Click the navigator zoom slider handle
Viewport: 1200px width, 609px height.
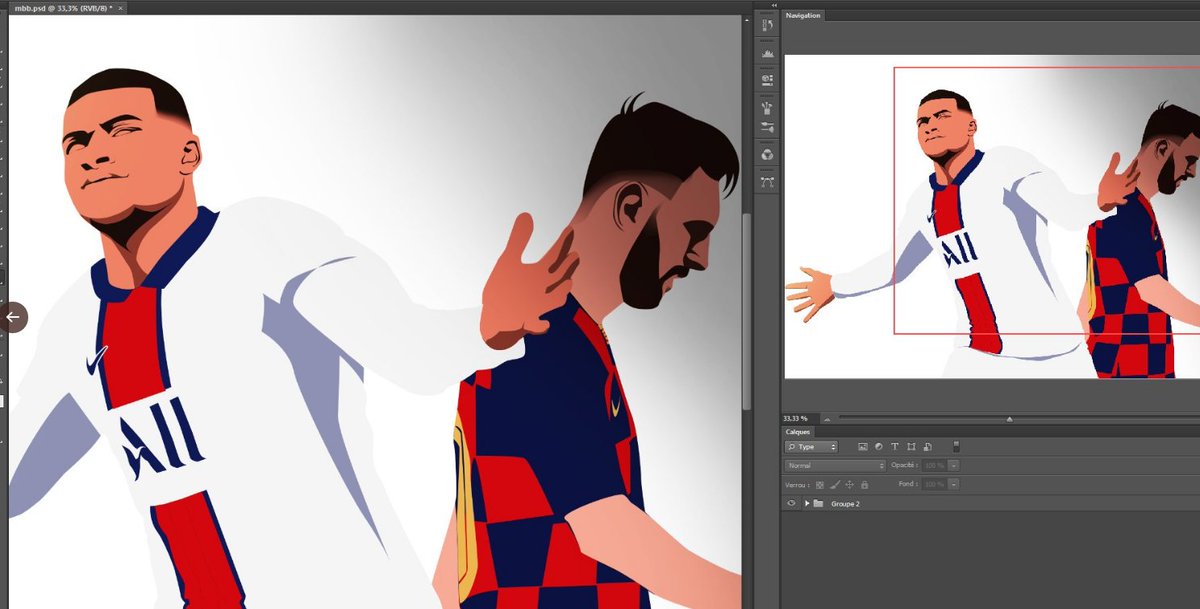point(1009,419)
